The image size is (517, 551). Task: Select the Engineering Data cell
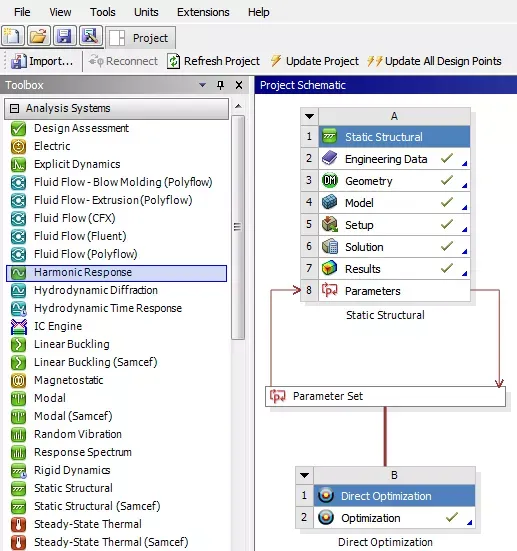tap(394, 159)
